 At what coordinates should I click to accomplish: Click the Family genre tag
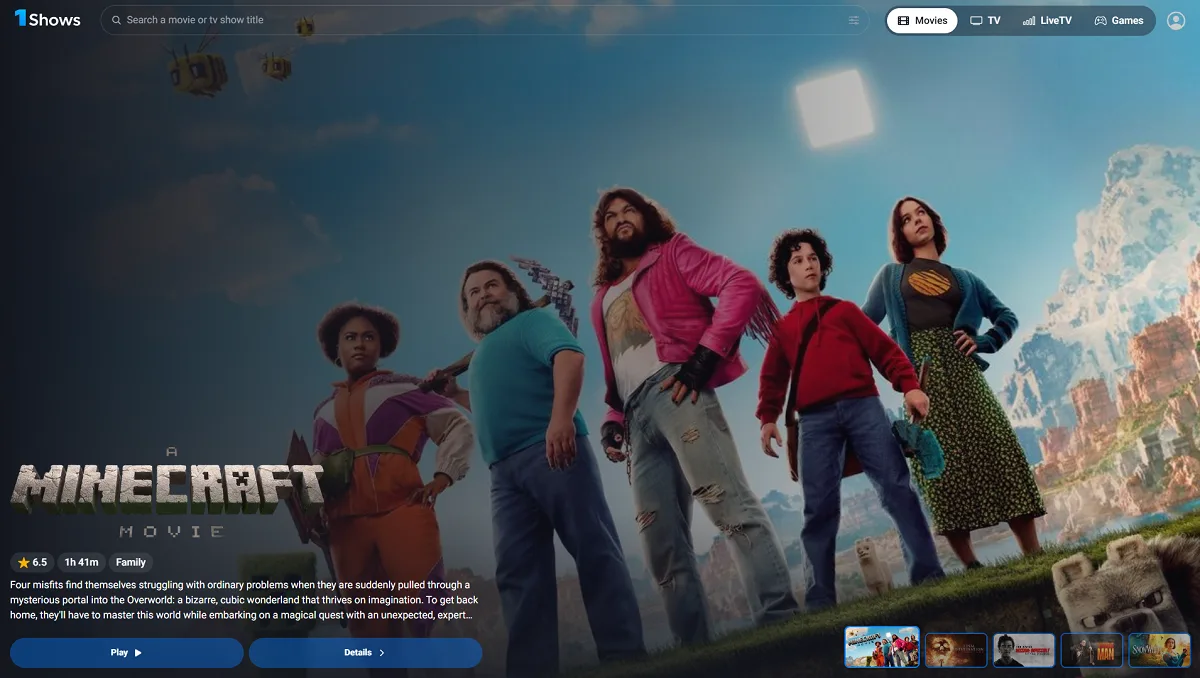point(131,563)
